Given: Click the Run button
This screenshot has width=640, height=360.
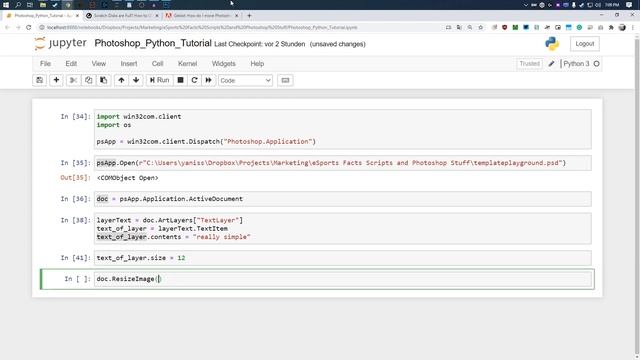Looking at the screenshot, I should pos(159,80).
